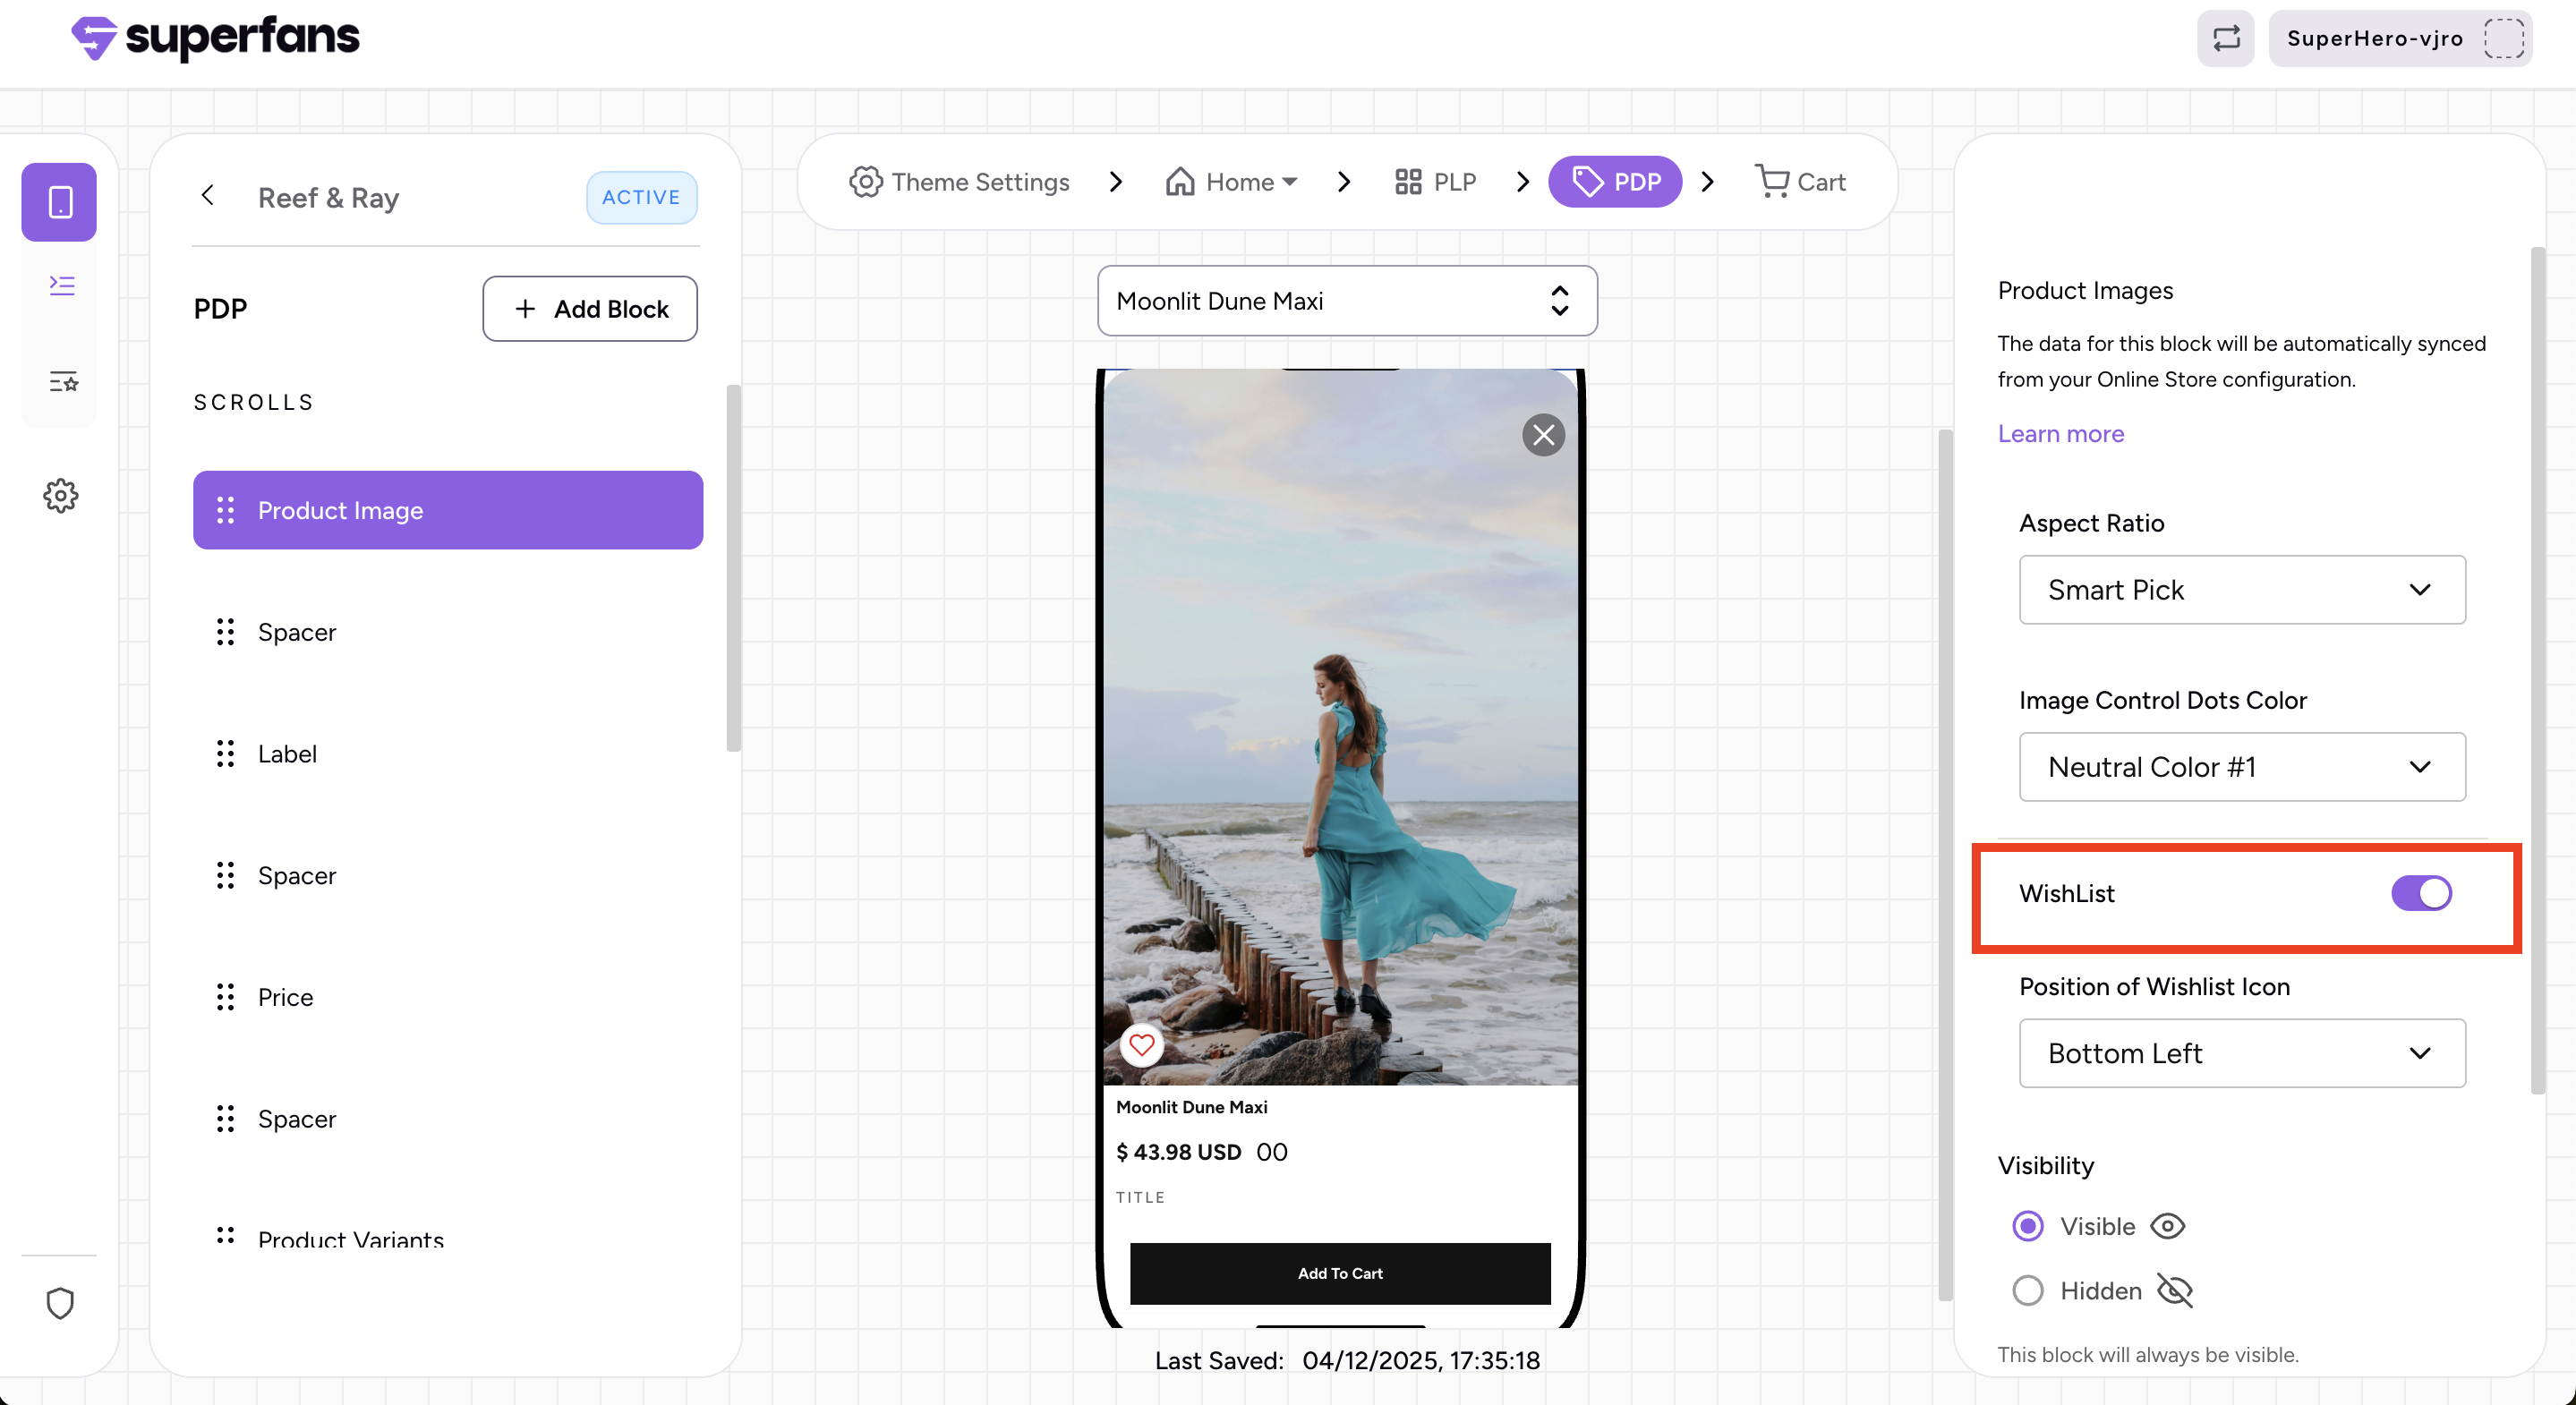2576x1405 pixels.
Task: Close the preview with the X icon
Action: coord(1543,435)
